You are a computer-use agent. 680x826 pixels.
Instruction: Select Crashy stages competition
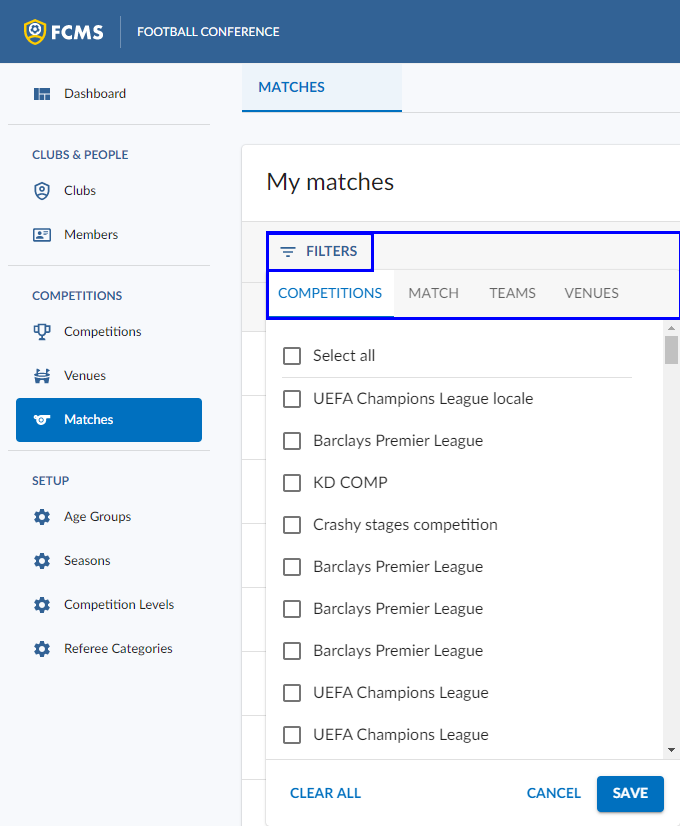coord(291,524)
